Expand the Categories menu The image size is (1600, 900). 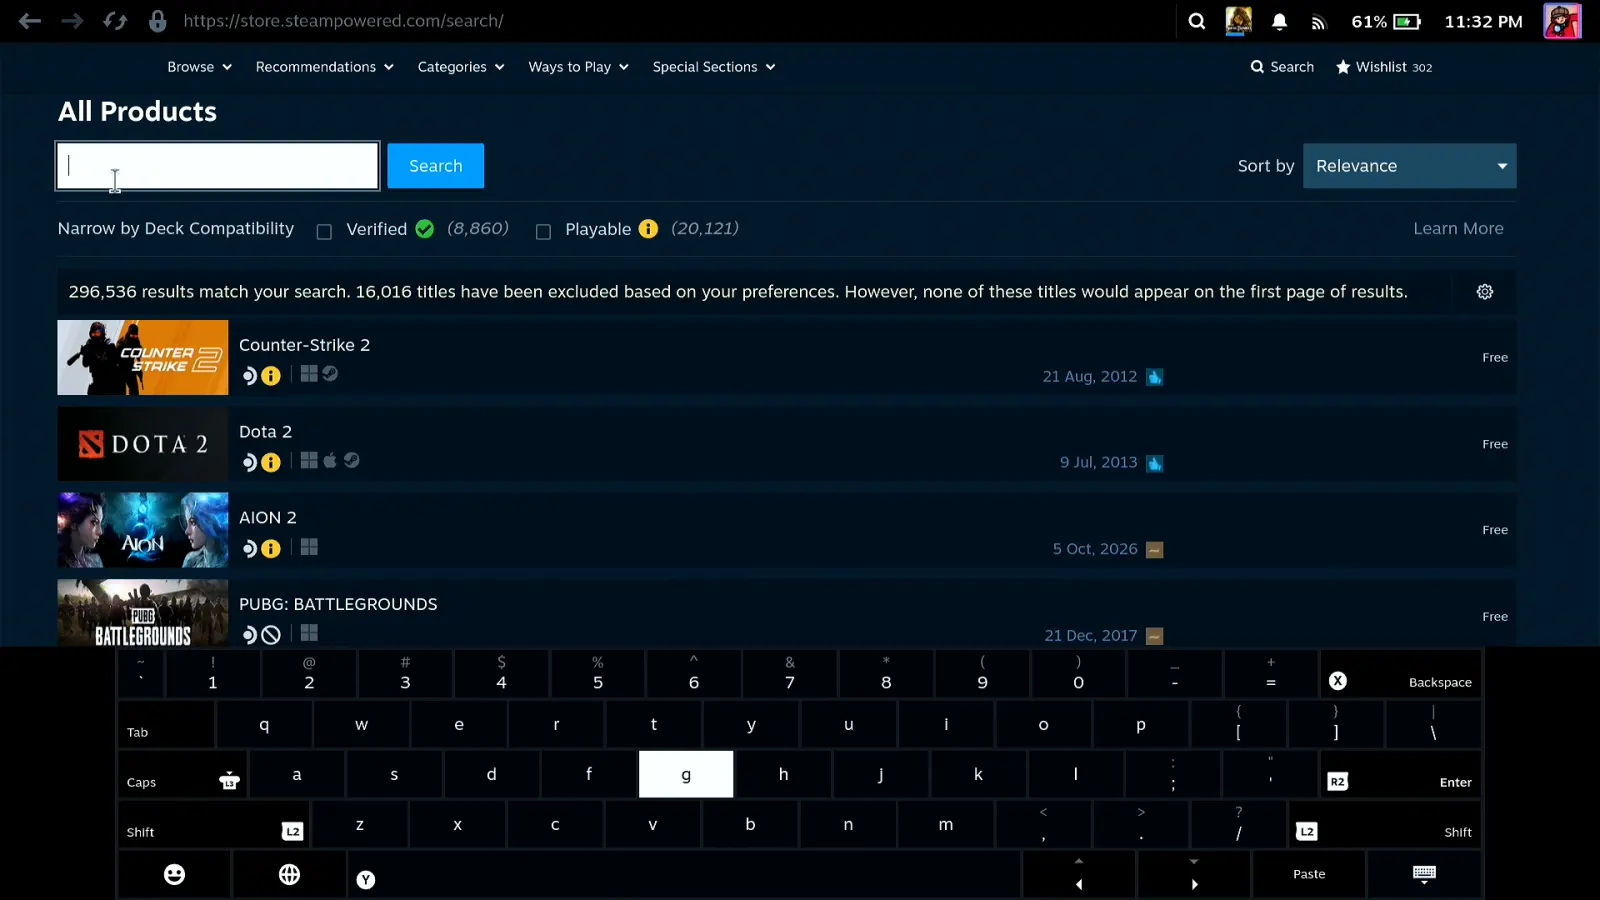(x=460, y=67)
